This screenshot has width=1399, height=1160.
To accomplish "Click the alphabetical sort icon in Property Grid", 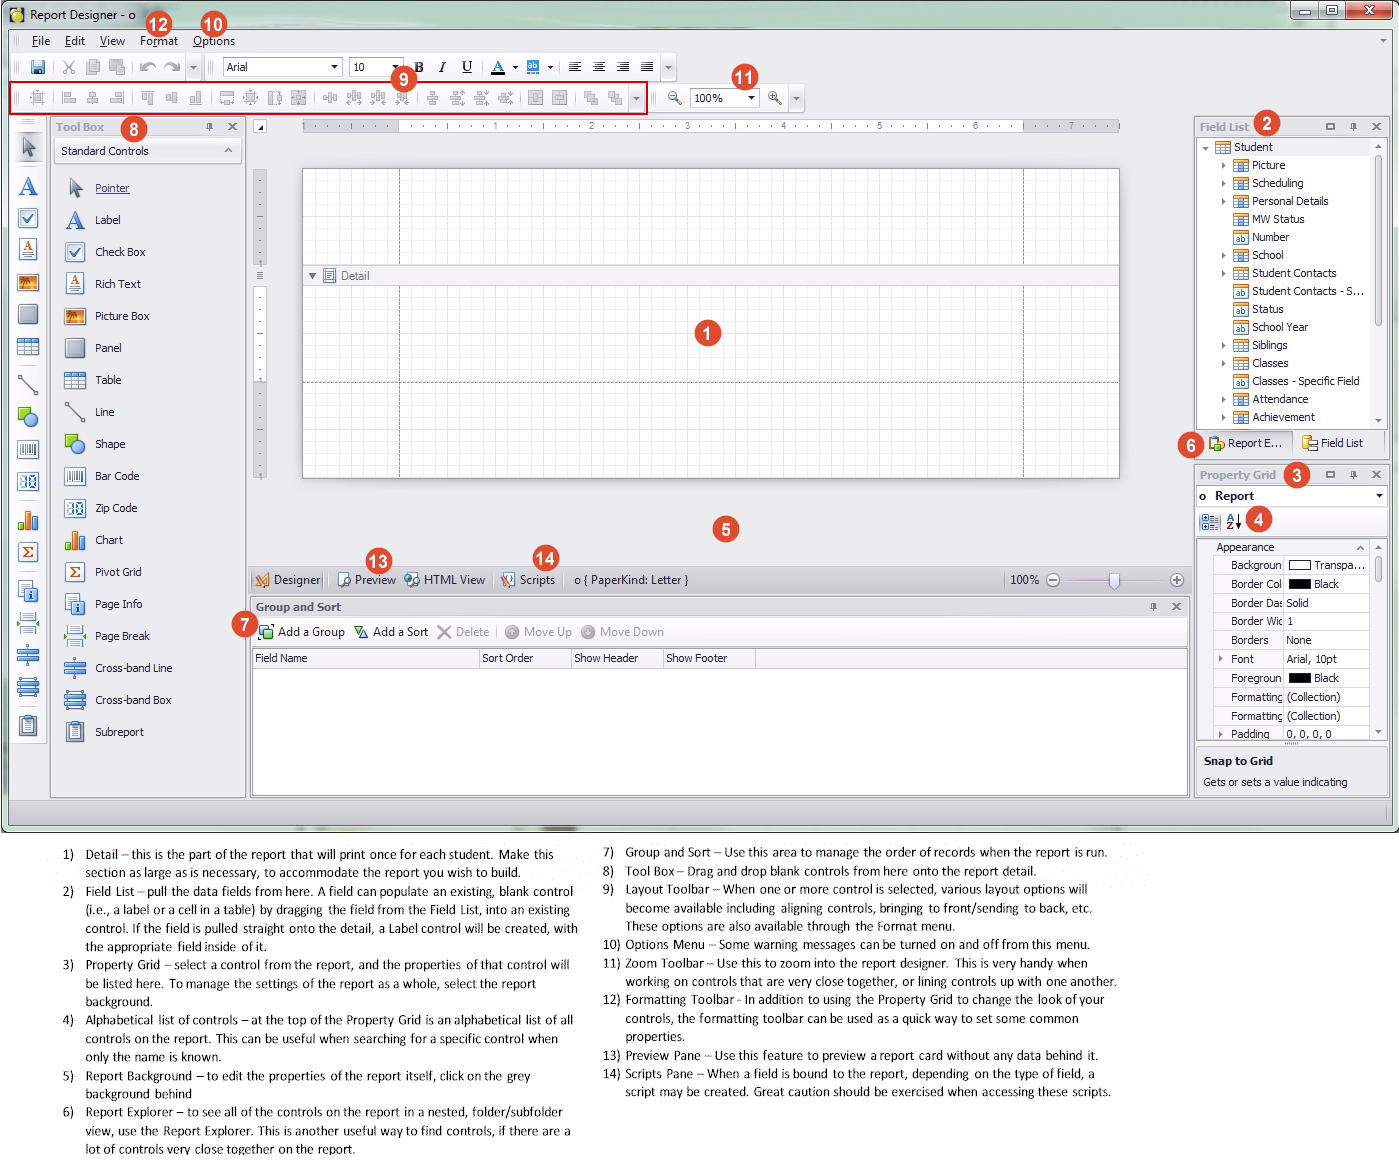I will pos(1233,521).
